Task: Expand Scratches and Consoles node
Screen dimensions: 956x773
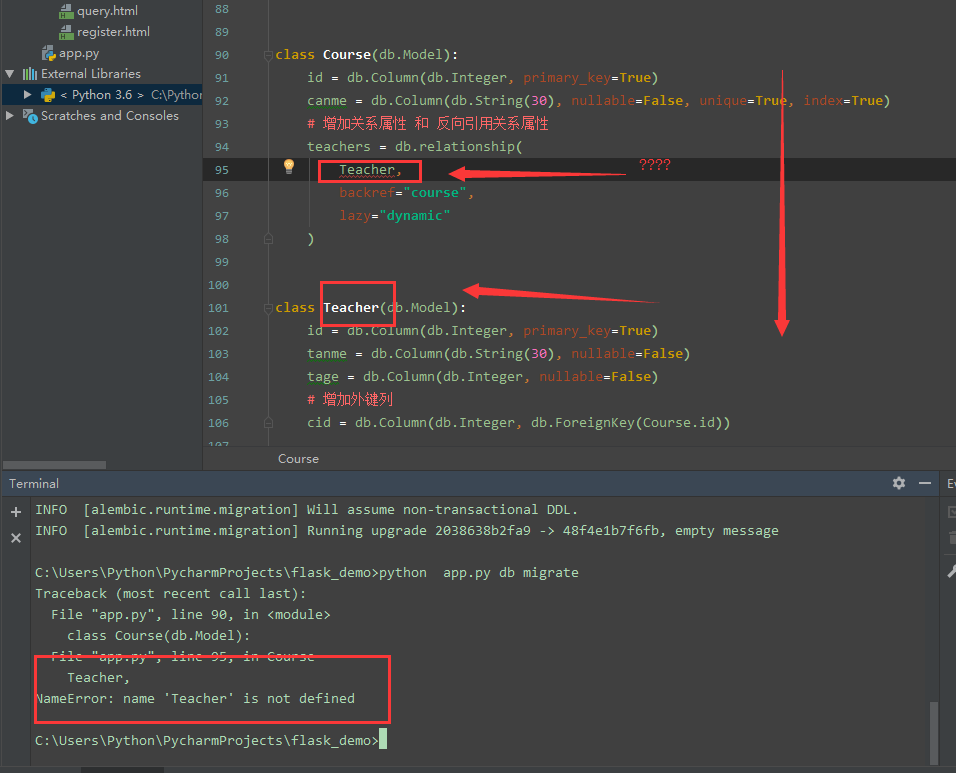Action: coord(10,115)
